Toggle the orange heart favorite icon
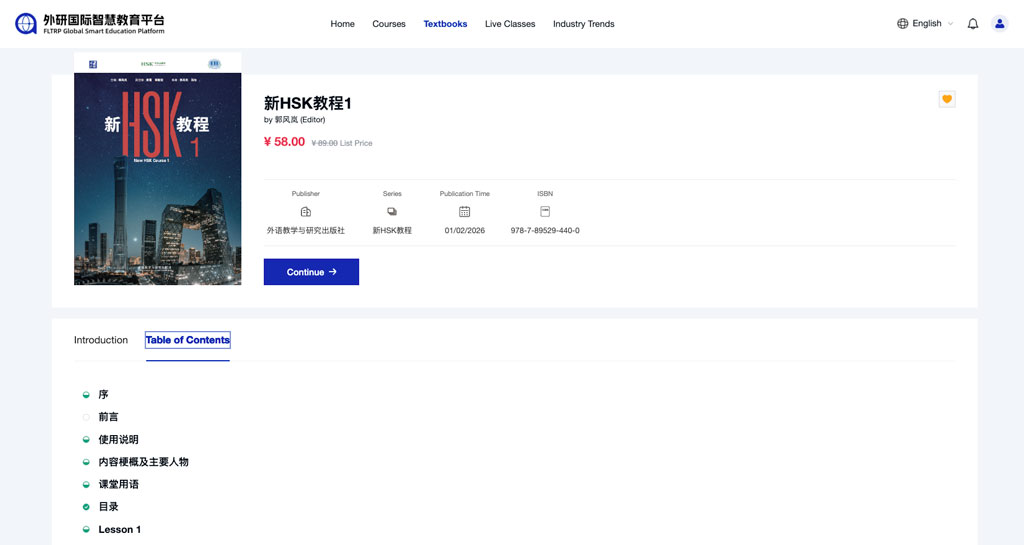 coord(947,99)
